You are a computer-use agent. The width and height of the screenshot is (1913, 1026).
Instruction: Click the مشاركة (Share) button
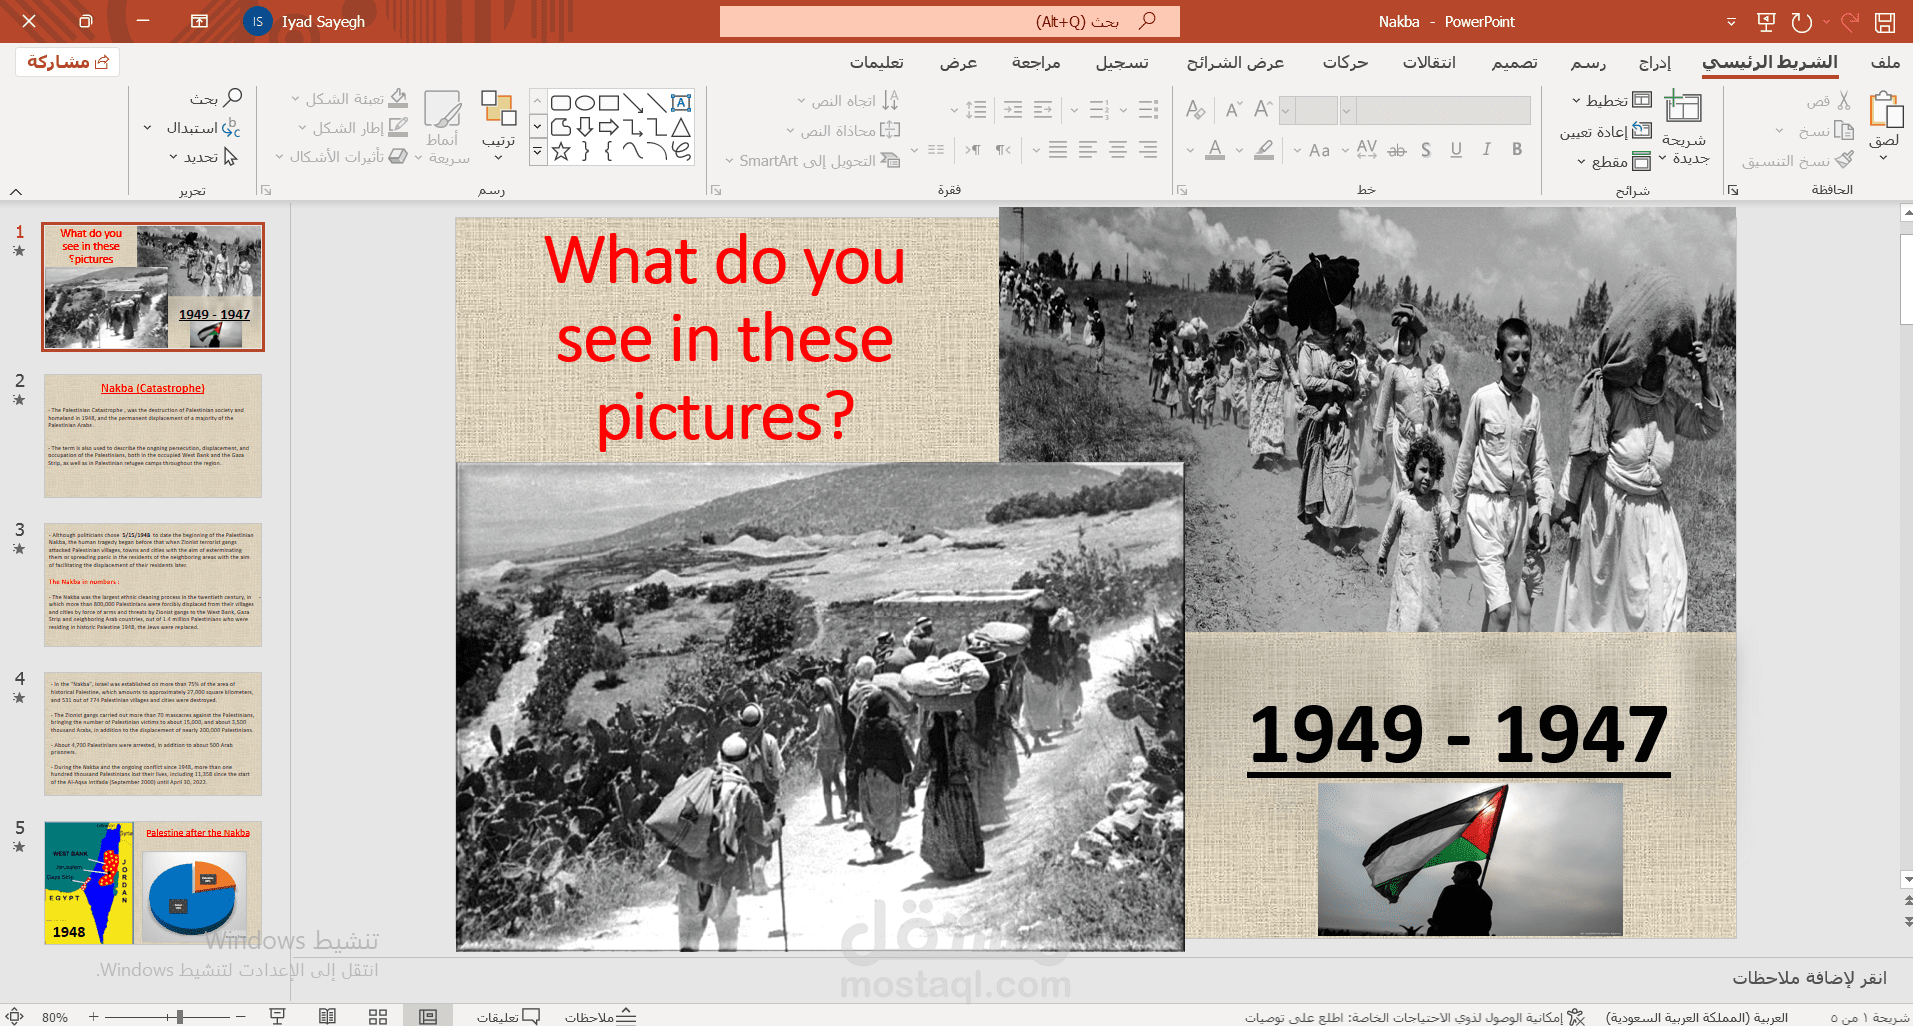66,60
